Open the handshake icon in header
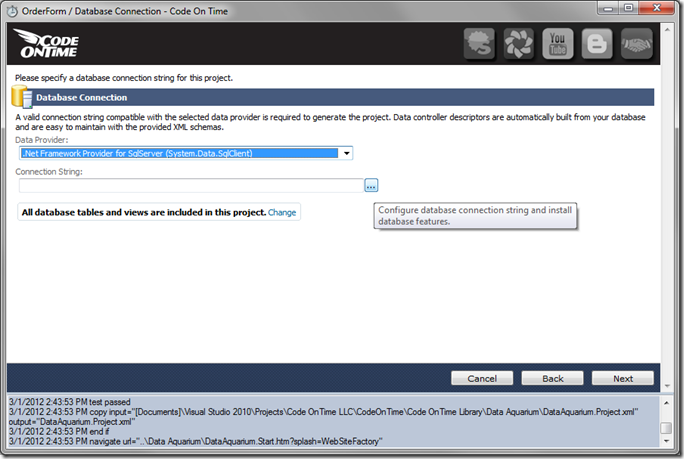 (x=637, y=43)
